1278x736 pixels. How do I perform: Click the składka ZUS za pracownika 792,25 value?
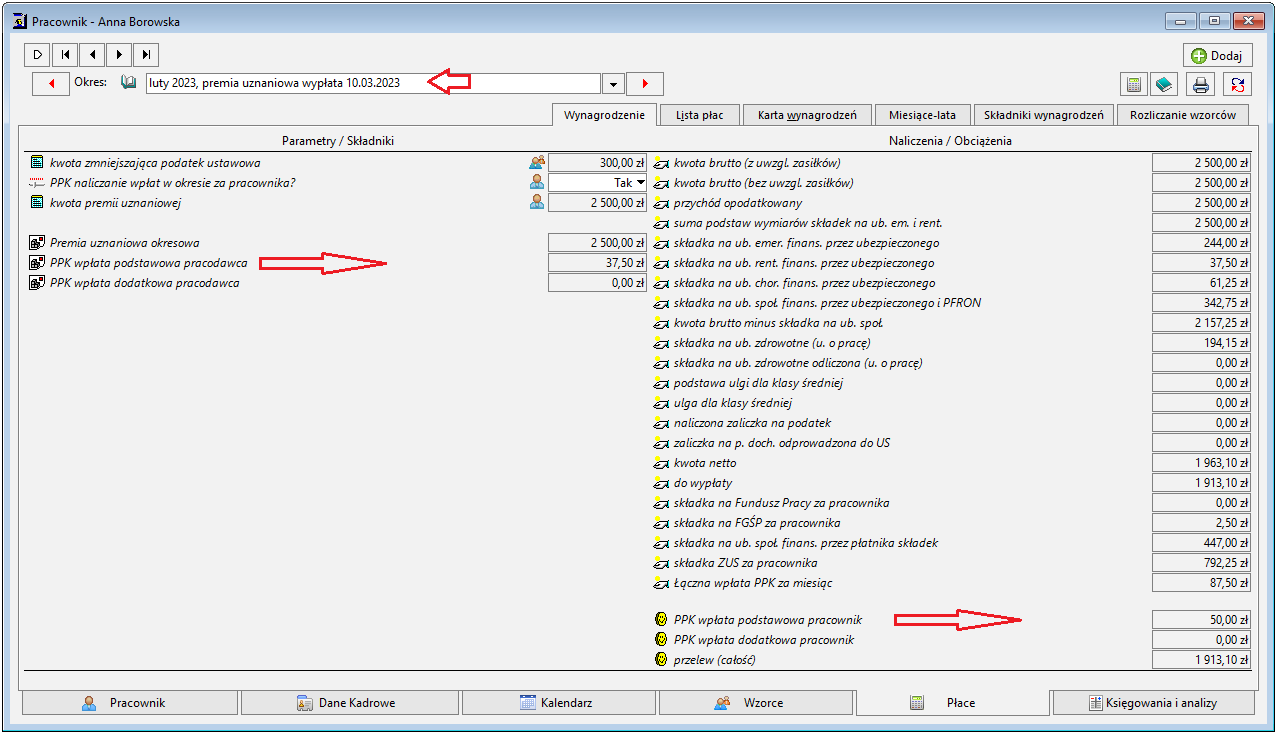pos(1202,563)
